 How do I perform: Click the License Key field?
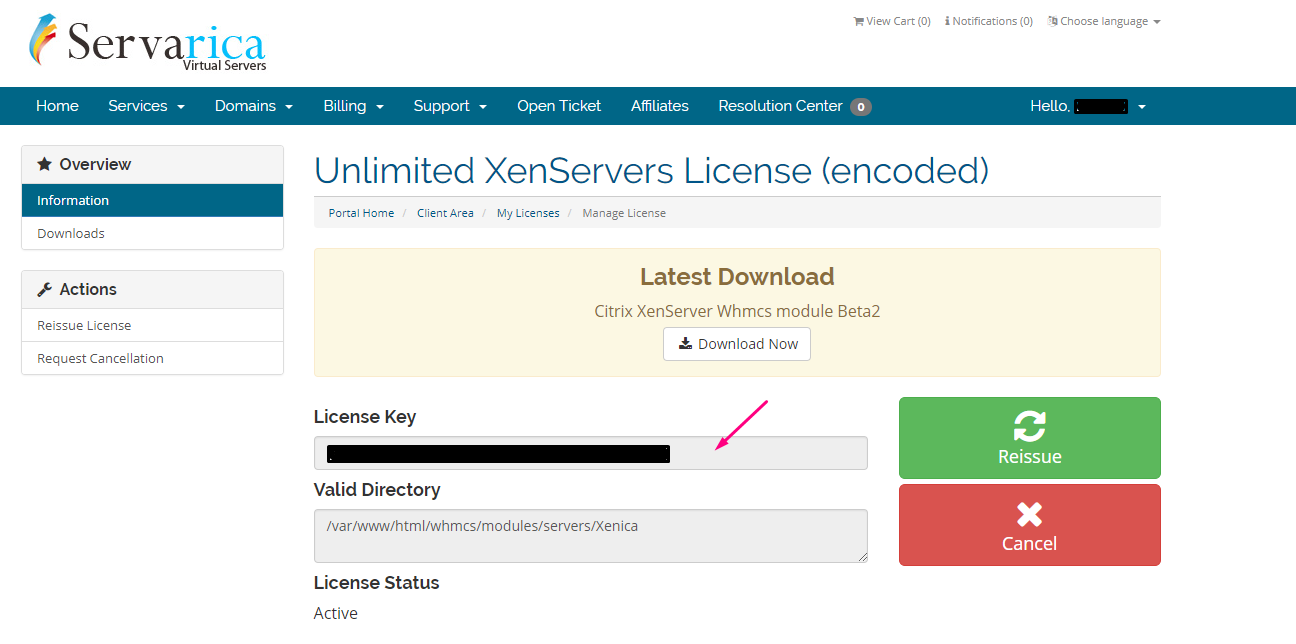[591, 453]
